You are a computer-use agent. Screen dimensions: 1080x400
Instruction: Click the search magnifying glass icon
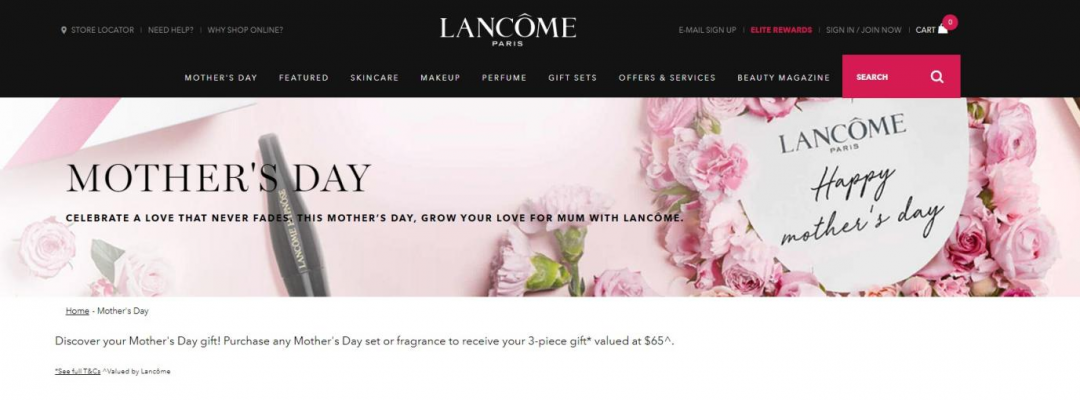(937, 77)
